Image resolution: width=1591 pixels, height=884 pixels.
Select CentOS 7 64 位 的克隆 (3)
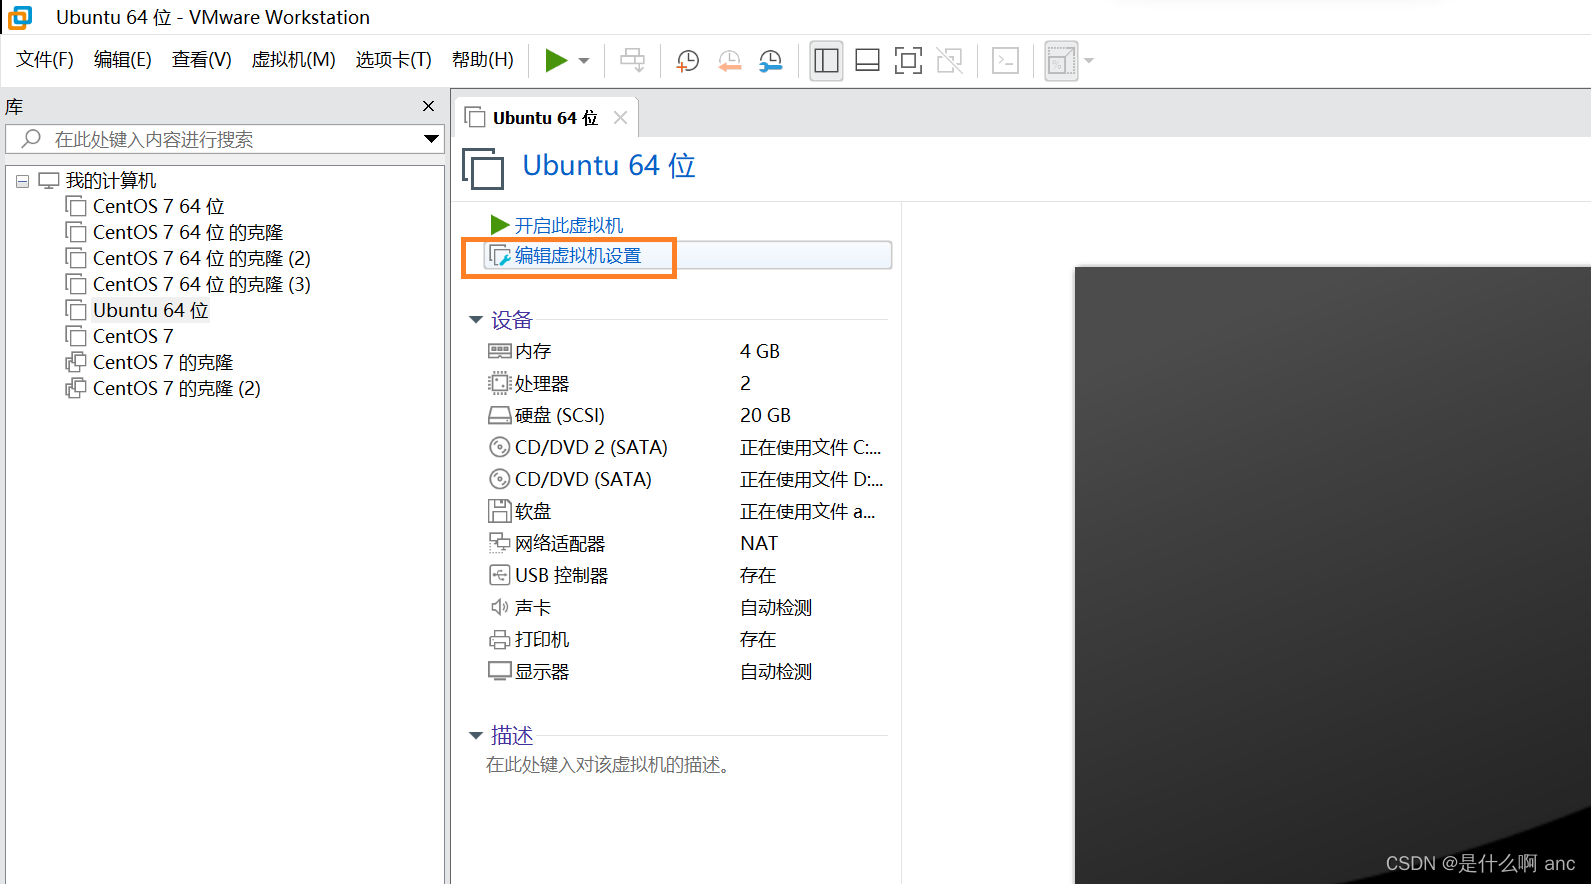coord(201,285)
